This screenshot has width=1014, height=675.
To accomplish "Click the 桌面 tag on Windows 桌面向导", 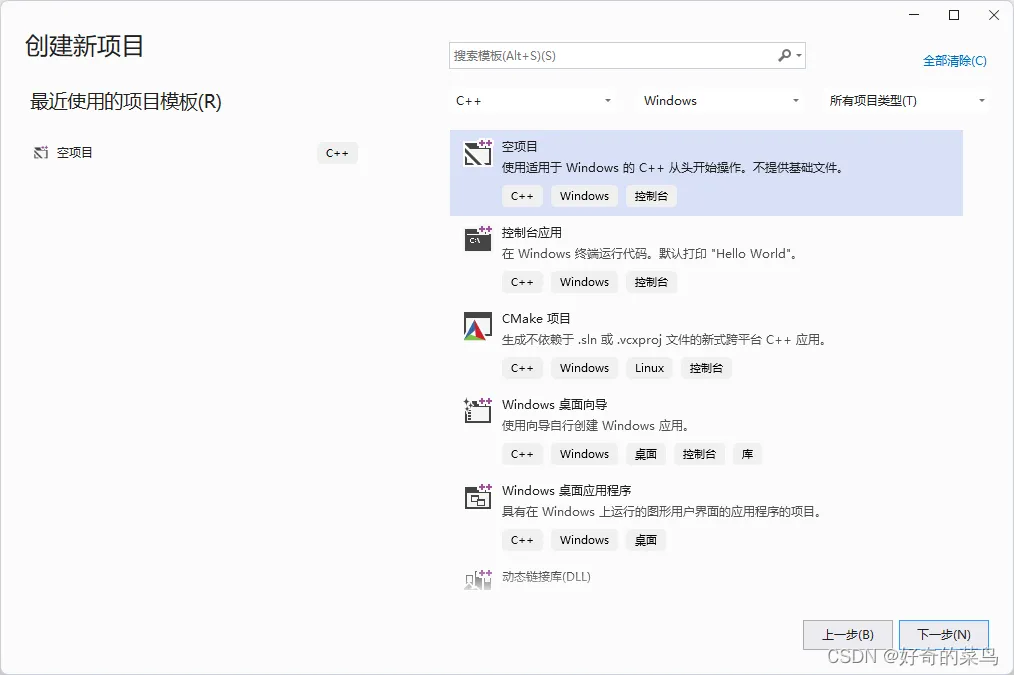I will pyautogui.click(x=645, y=454).
